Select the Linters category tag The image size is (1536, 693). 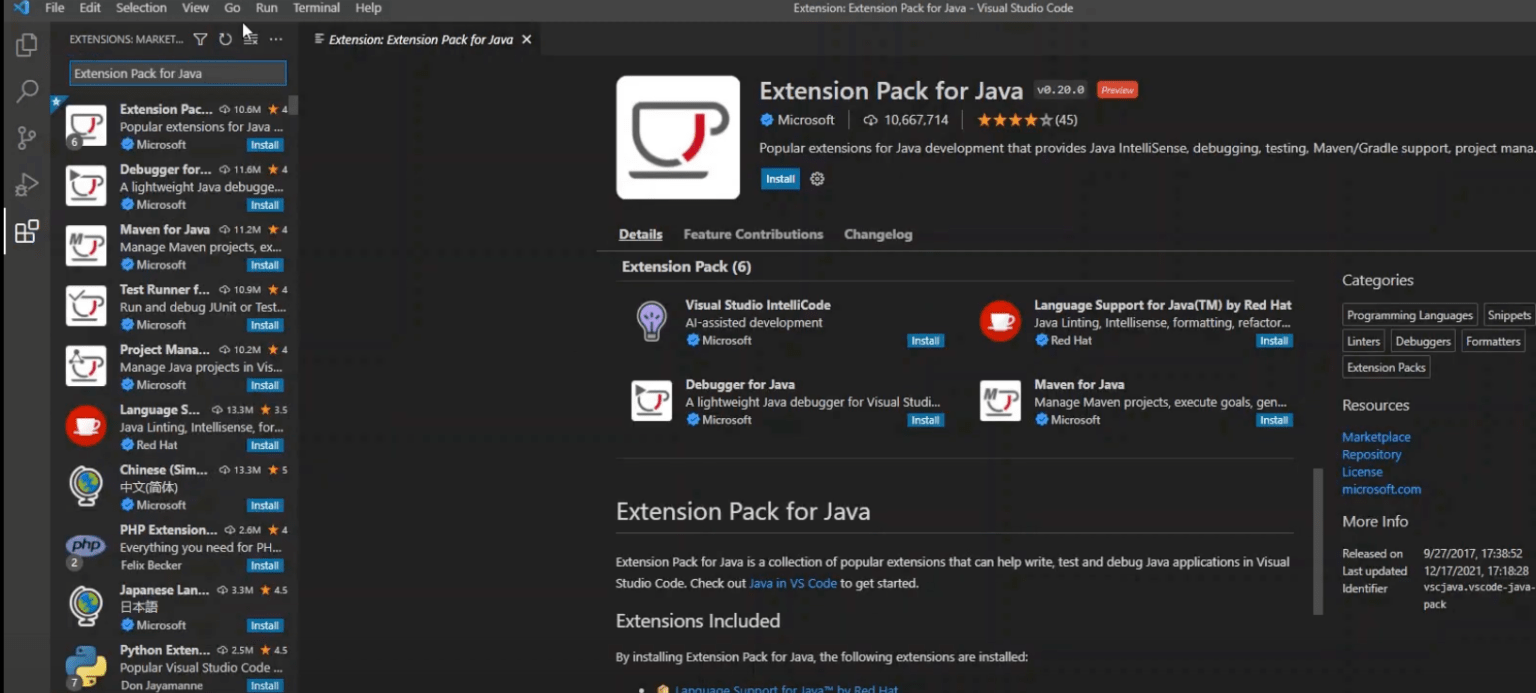coord(1363,341)
